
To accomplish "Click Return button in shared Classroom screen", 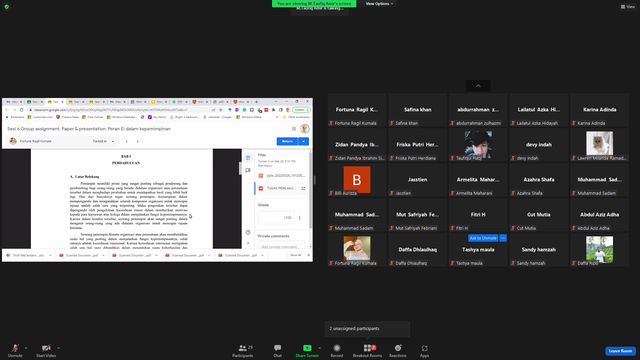I will pos(287,141).
